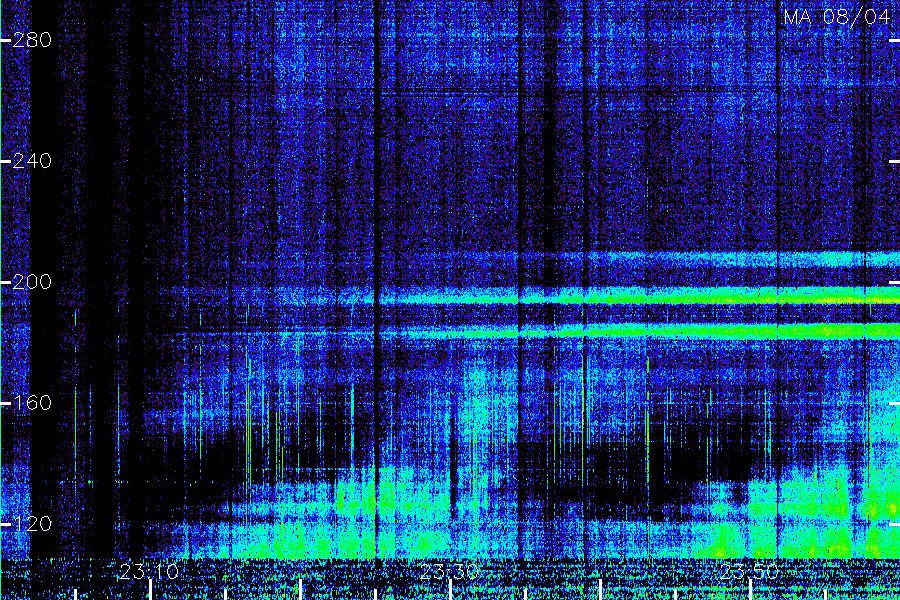This screenshot has height=600, width=900.
Task: Click the MA 08/04 date label
Action: click(837, 17)
